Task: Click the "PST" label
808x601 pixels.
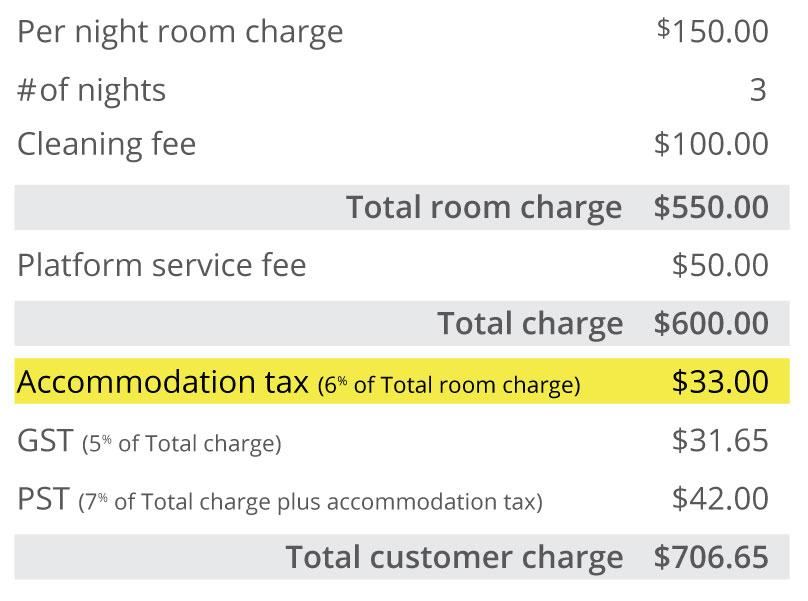Action: click(42, 498)
